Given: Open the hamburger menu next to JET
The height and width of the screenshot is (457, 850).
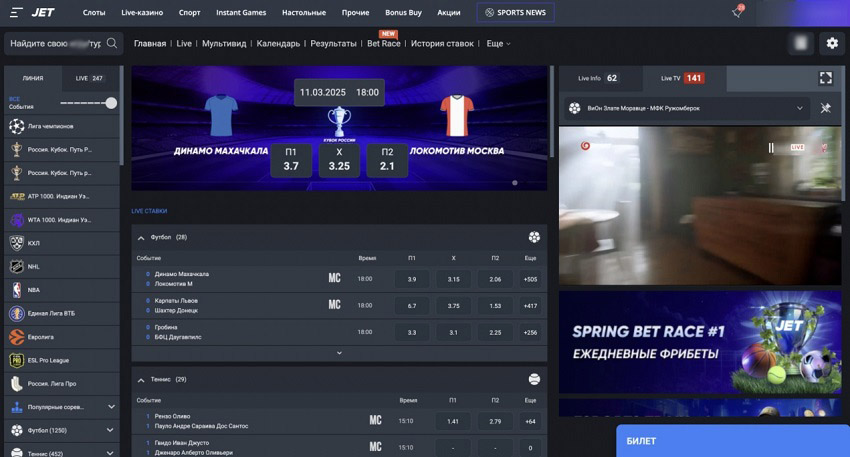Looking at the screenshot, I should pyautogui.click(x=16, y=12).
